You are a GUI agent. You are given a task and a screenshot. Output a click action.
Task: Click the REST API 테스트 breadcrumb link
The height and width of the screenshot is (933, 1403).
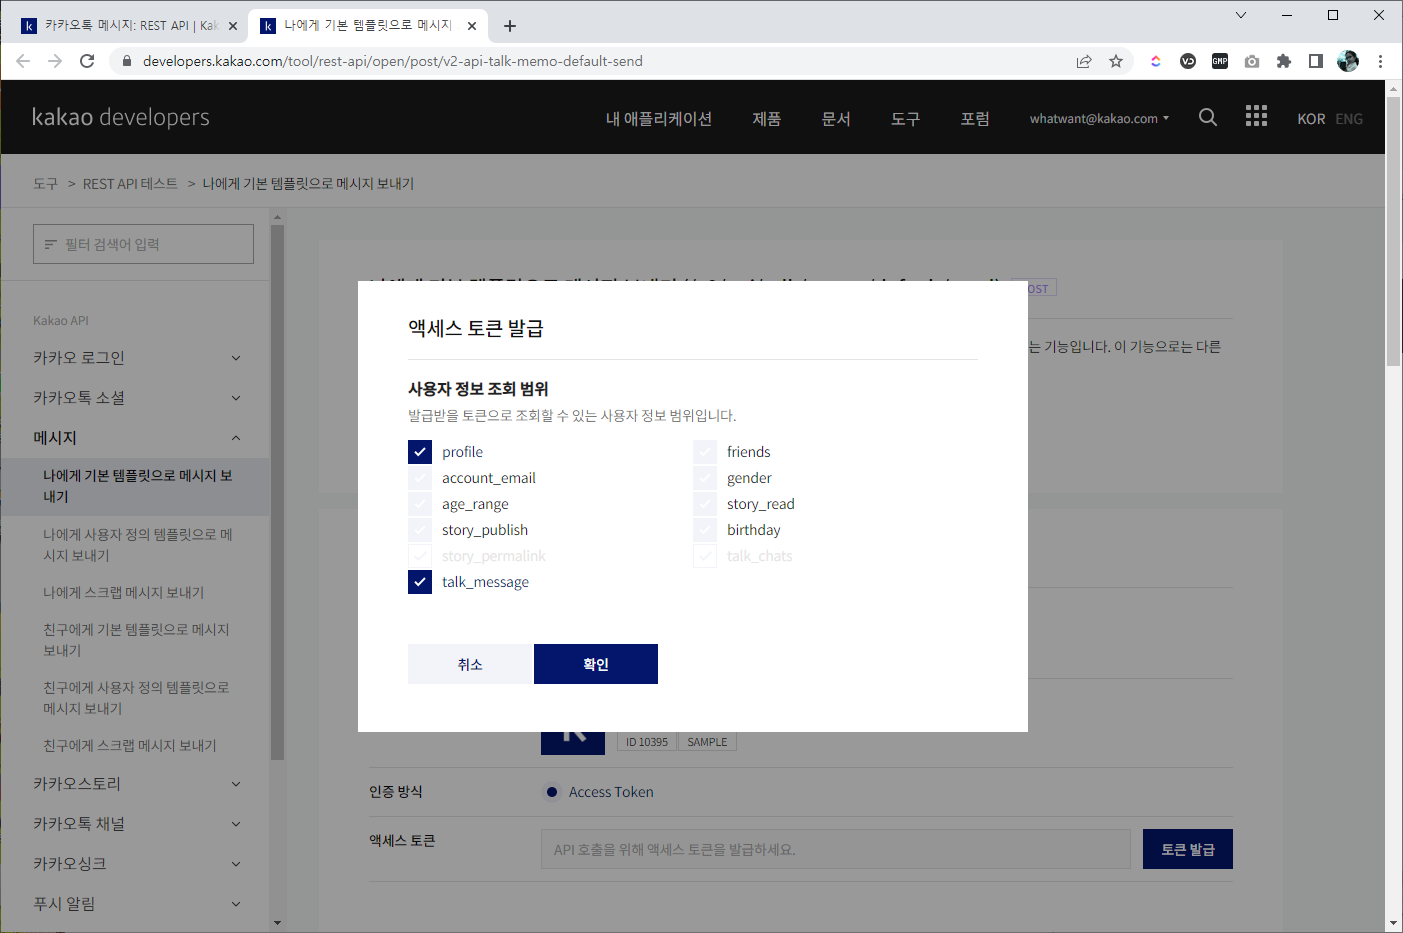click(130, 184)
